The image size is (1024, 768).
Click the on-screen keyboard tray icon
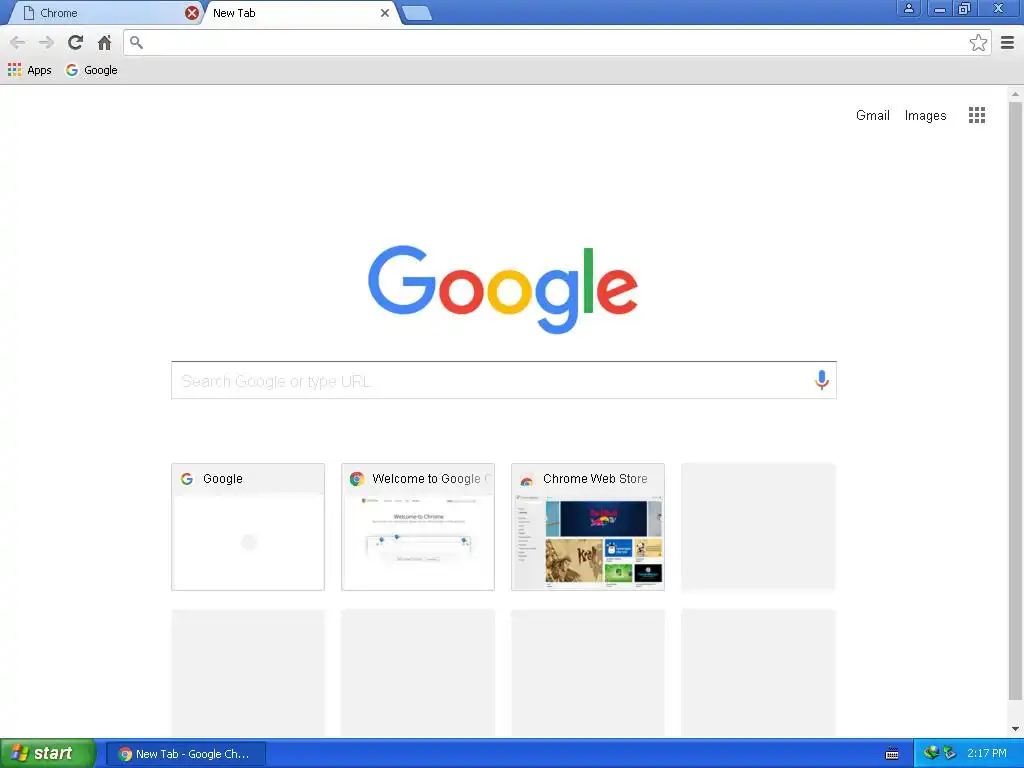pyautogui.click(x=891, y=754)
